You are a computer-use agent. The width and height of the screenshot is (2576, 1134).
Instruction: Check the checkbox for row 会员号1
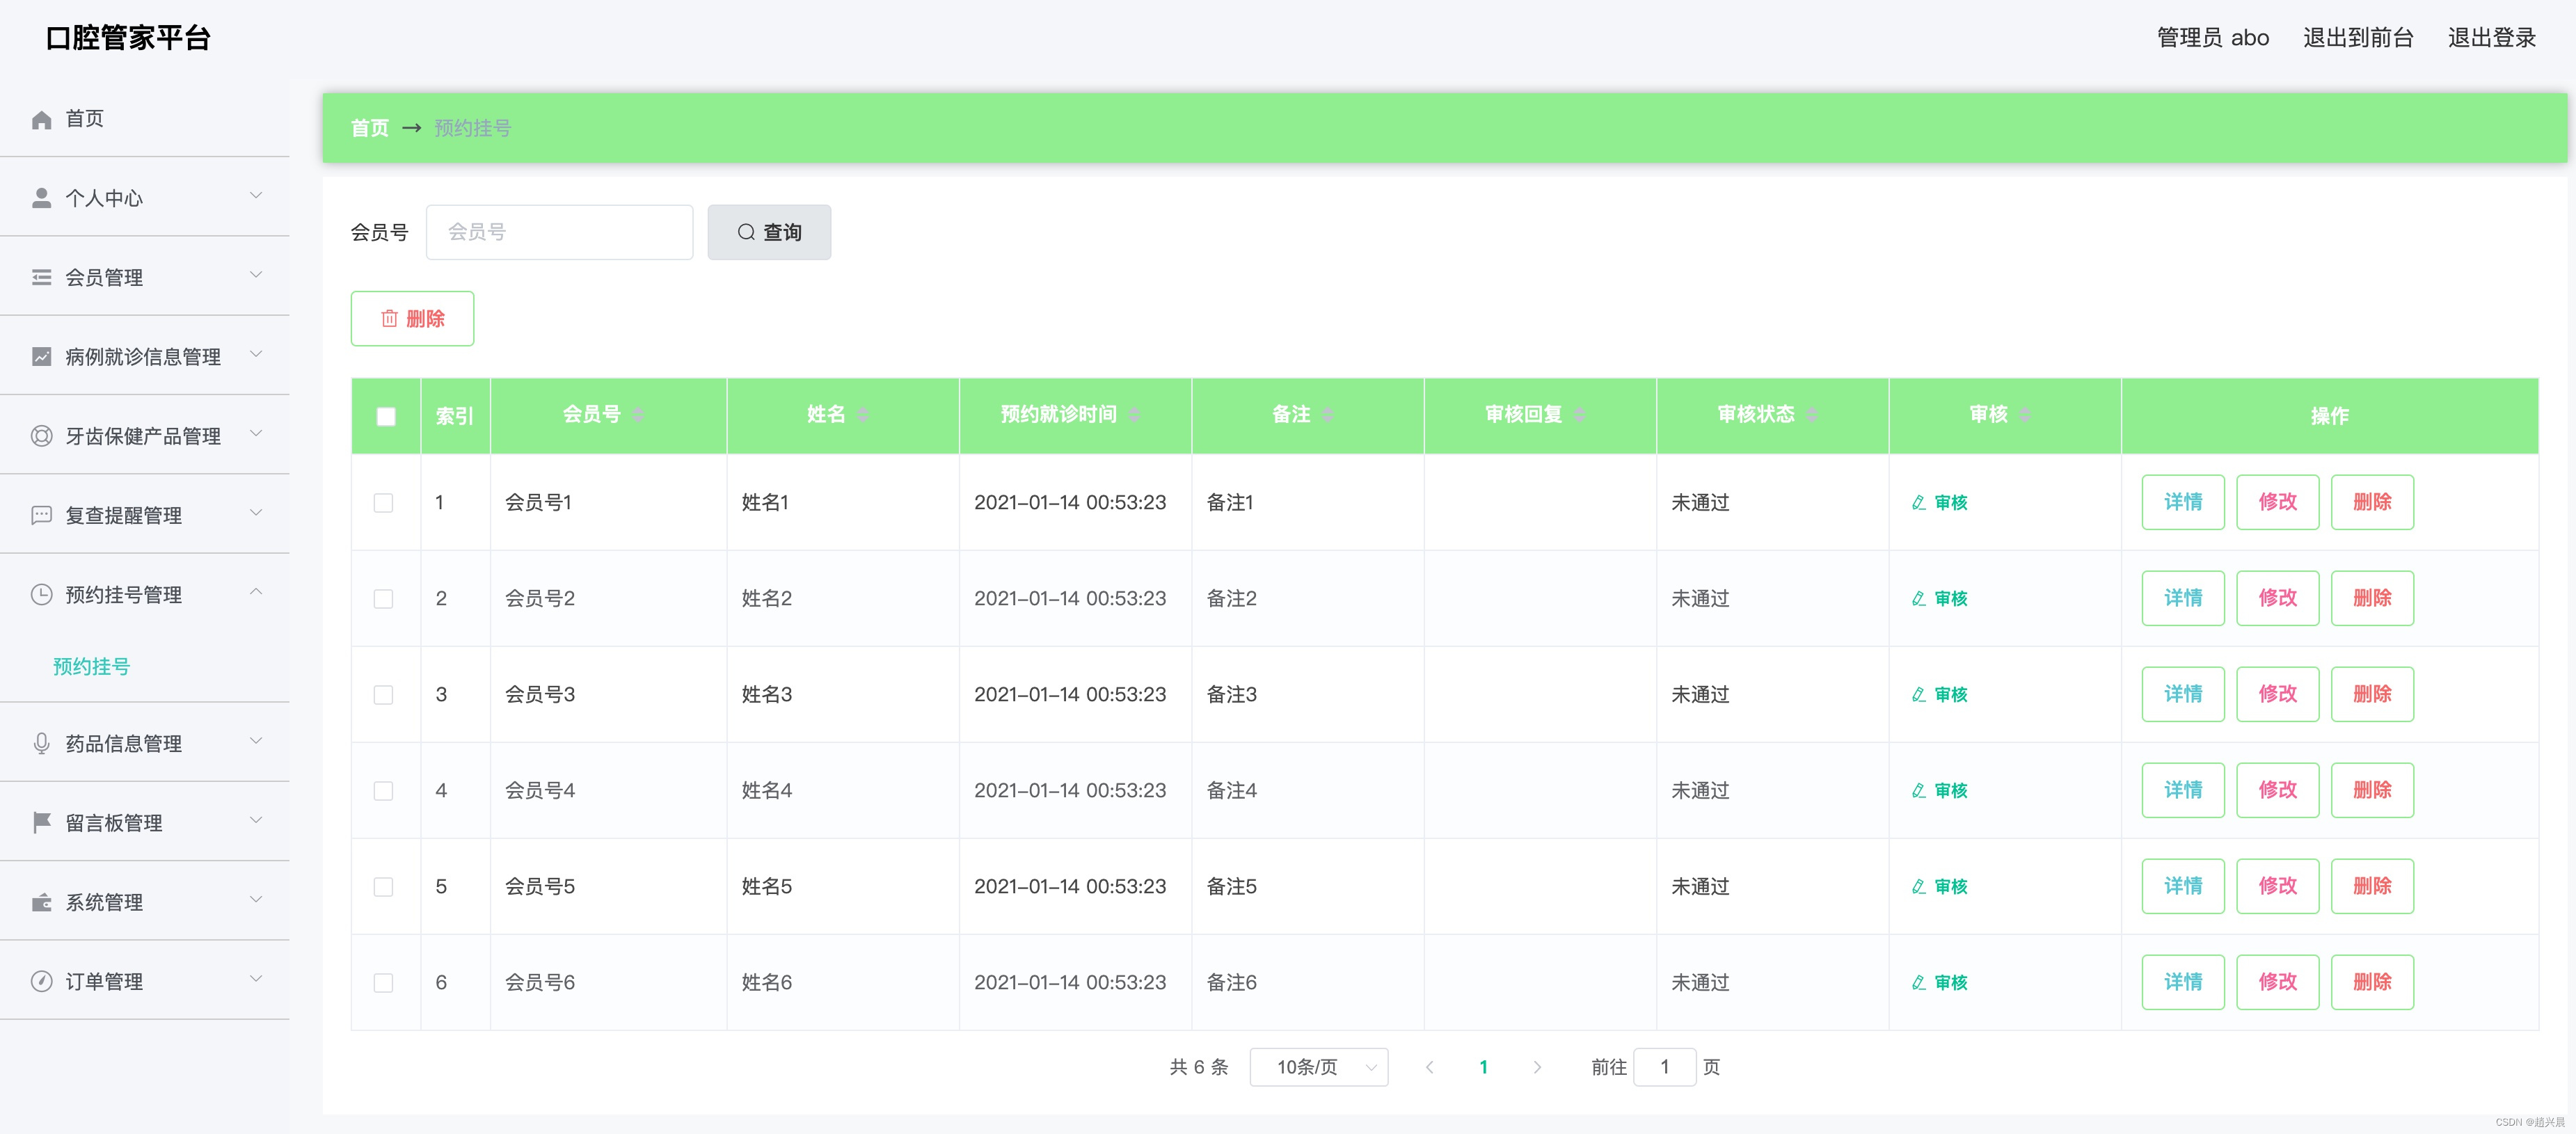(x=383, y=502)
